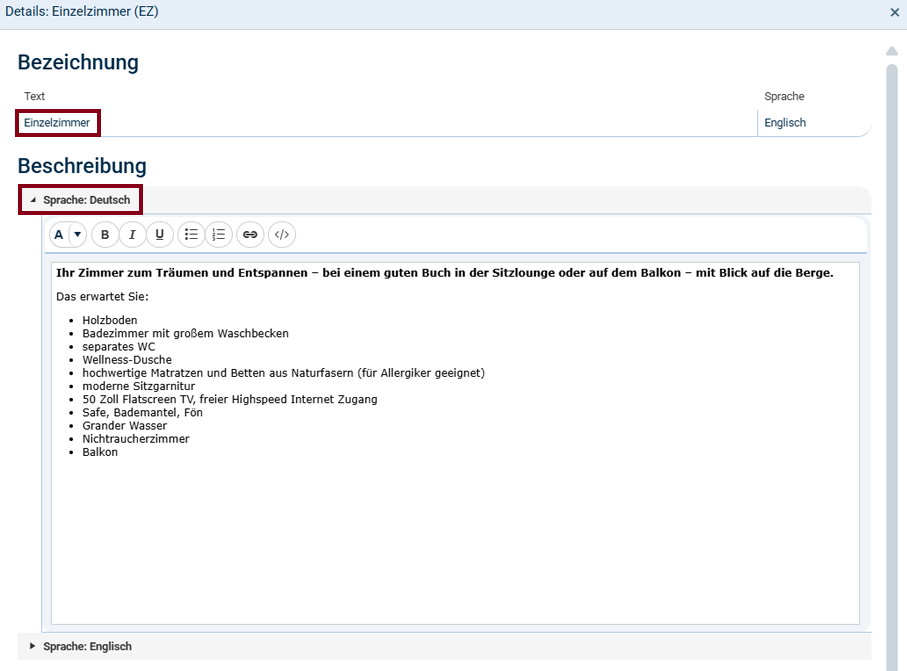Image resolution: width=907 pixels, height=671 pixels.
Task: Open the font color dropdown arrow
Action: (78, 235)
